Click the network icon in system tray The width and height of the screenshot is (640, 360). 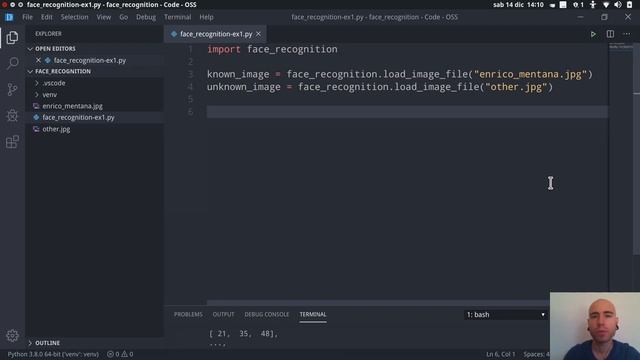tap(606, 4)
